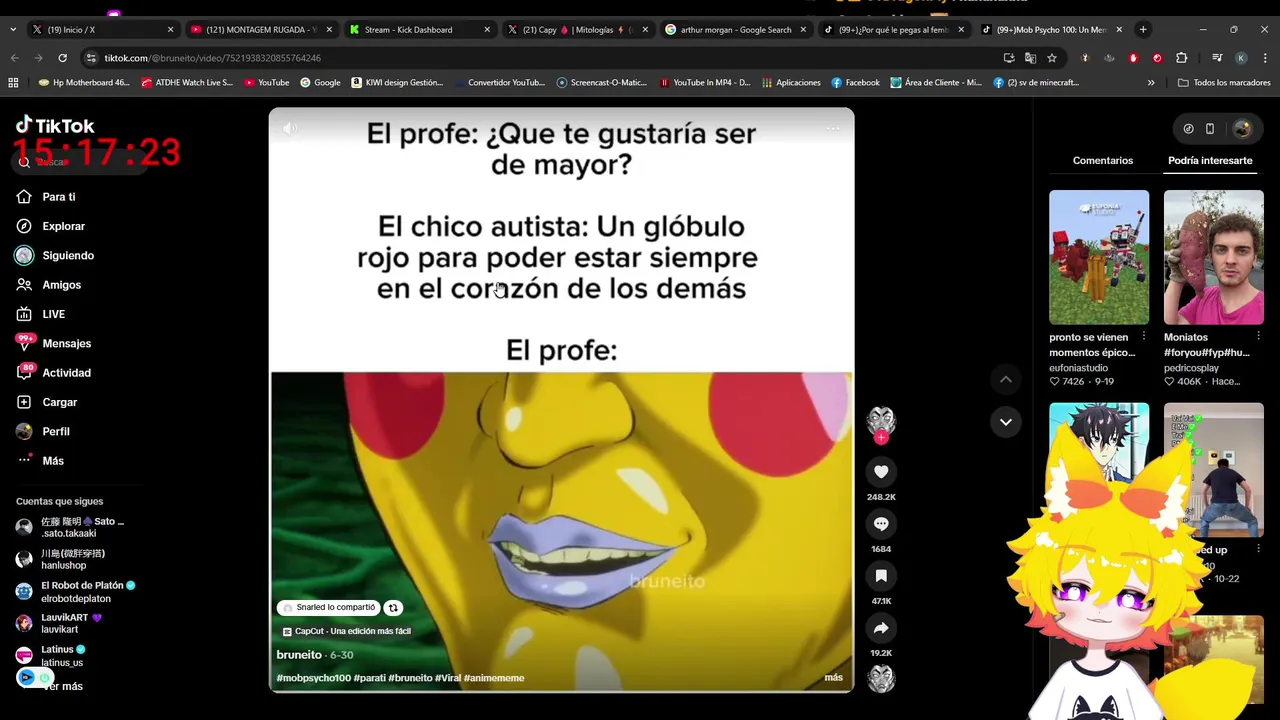Click translate page icon
Image resolution: width=1280 pixels, height=720 pixels.
[x=1030, y=58]
